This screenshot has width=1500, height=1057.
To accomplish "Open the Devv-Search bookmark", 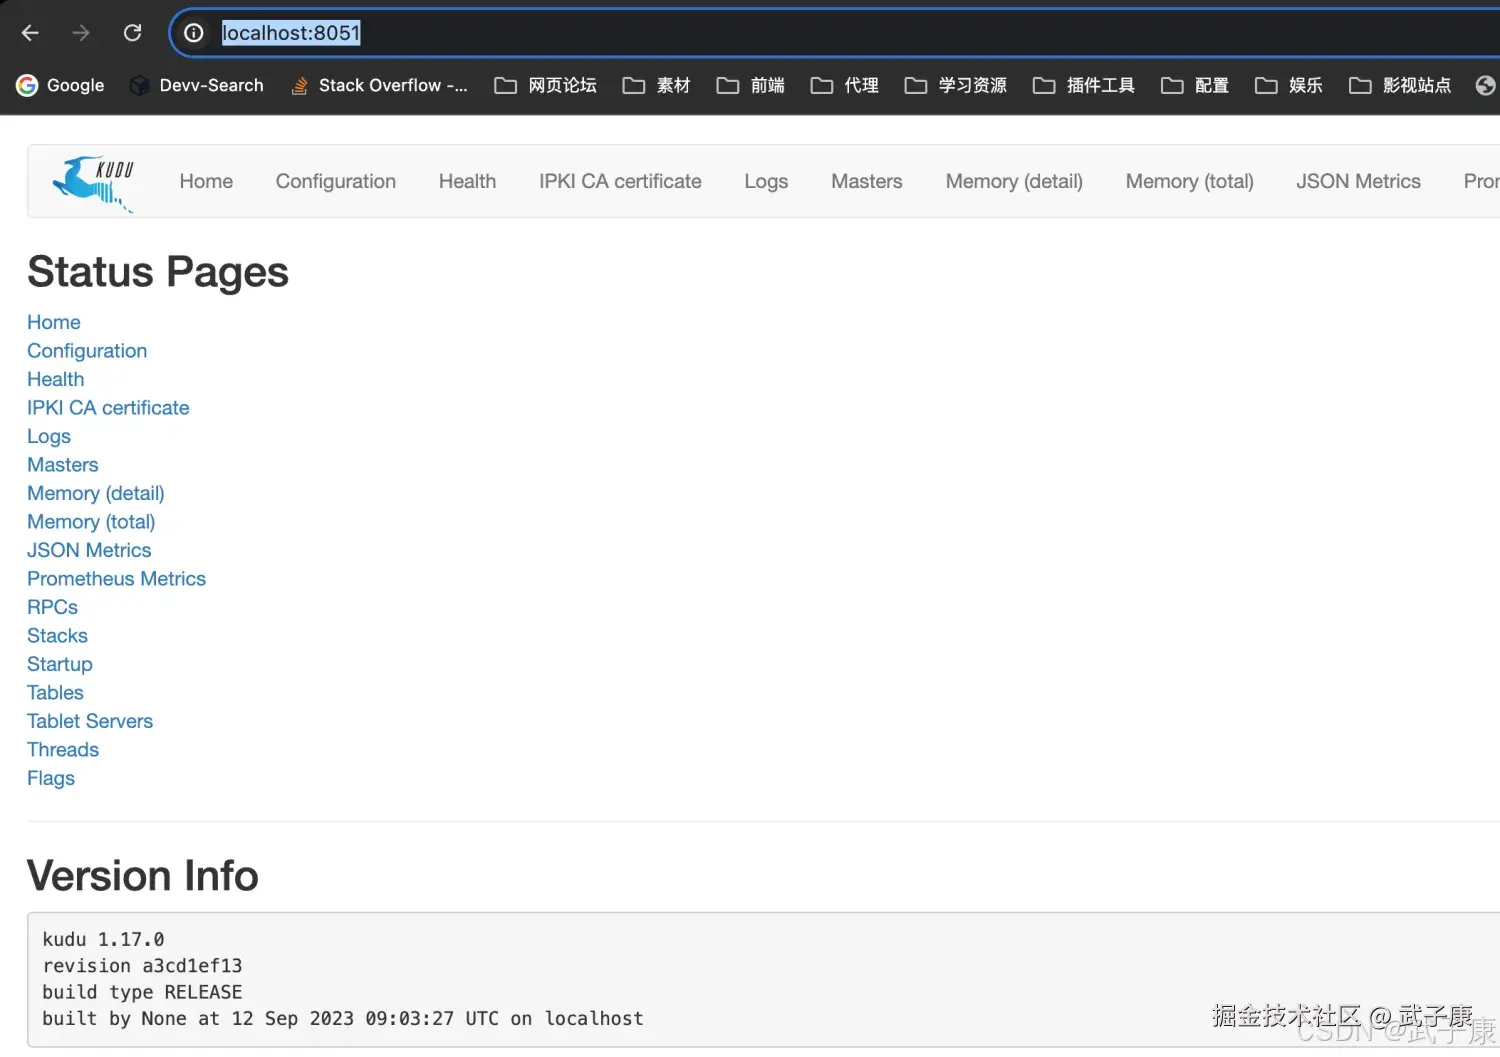I will point(197,85).
